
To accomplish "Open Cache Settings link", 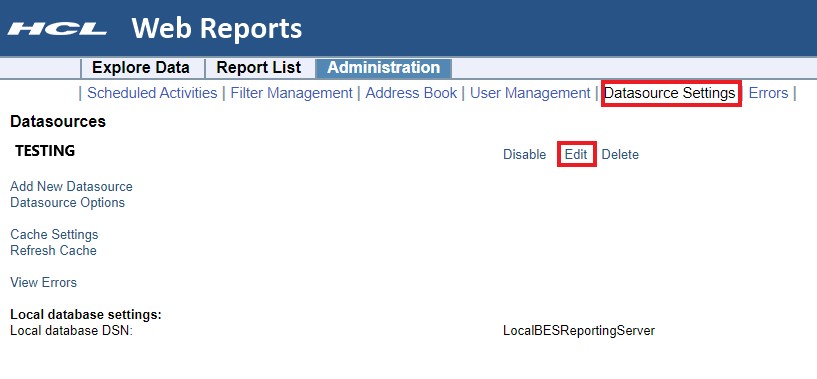I will tap(54, 234).
